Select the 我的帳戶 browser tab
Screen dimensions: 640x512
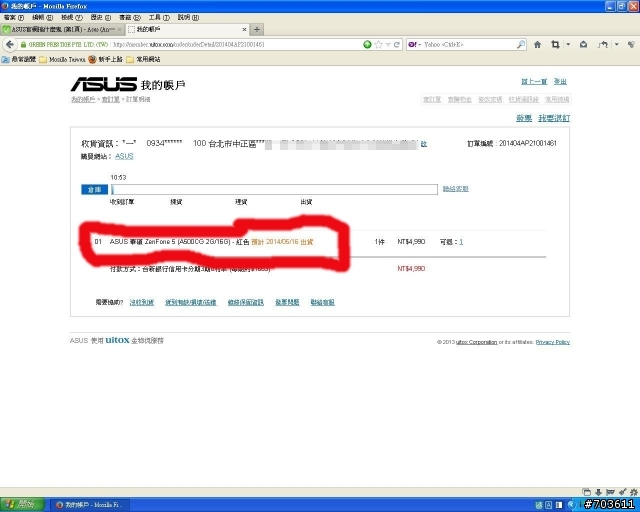pos(187,29)
